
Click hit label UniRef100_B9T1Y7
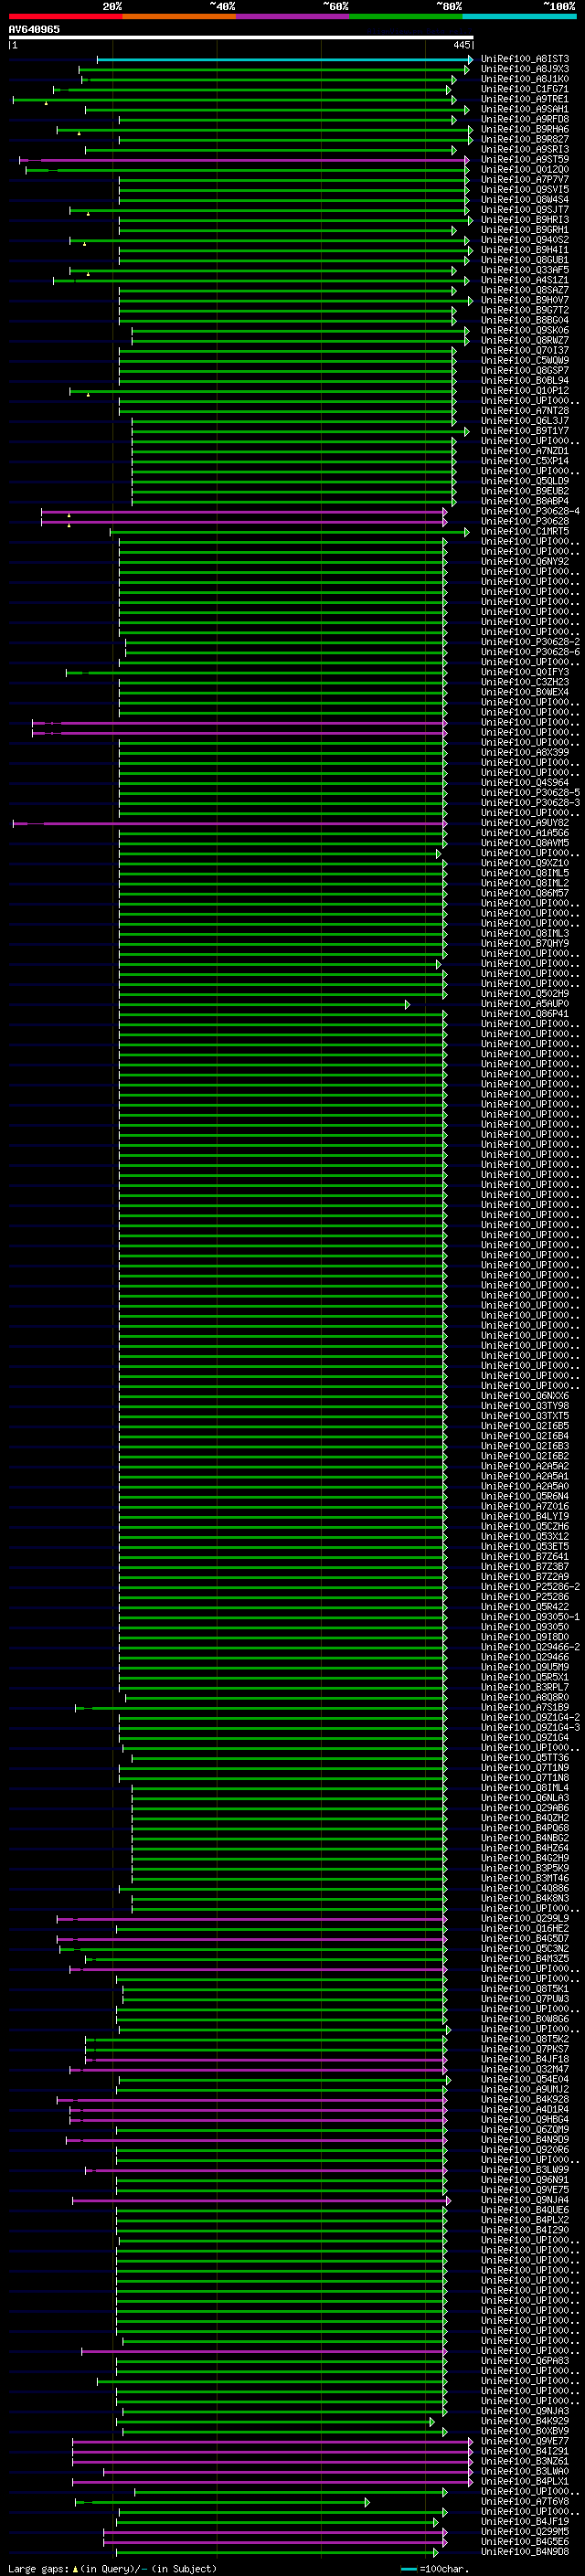point(525,431)
